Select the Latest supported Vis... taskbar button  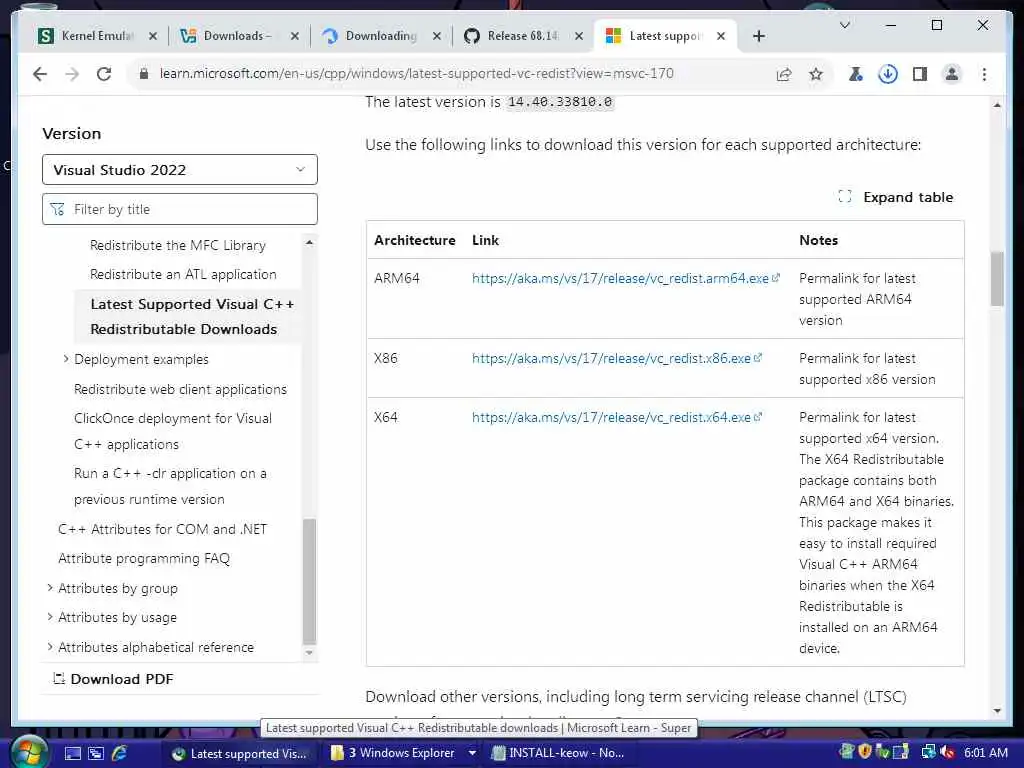[240, 754]
